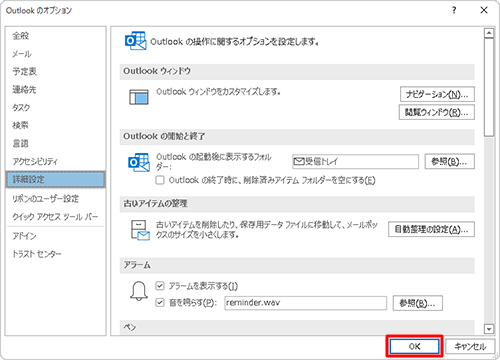Select アドイン in the sidebar
Screen dimensions: 500x360
[x=24, y=236]
